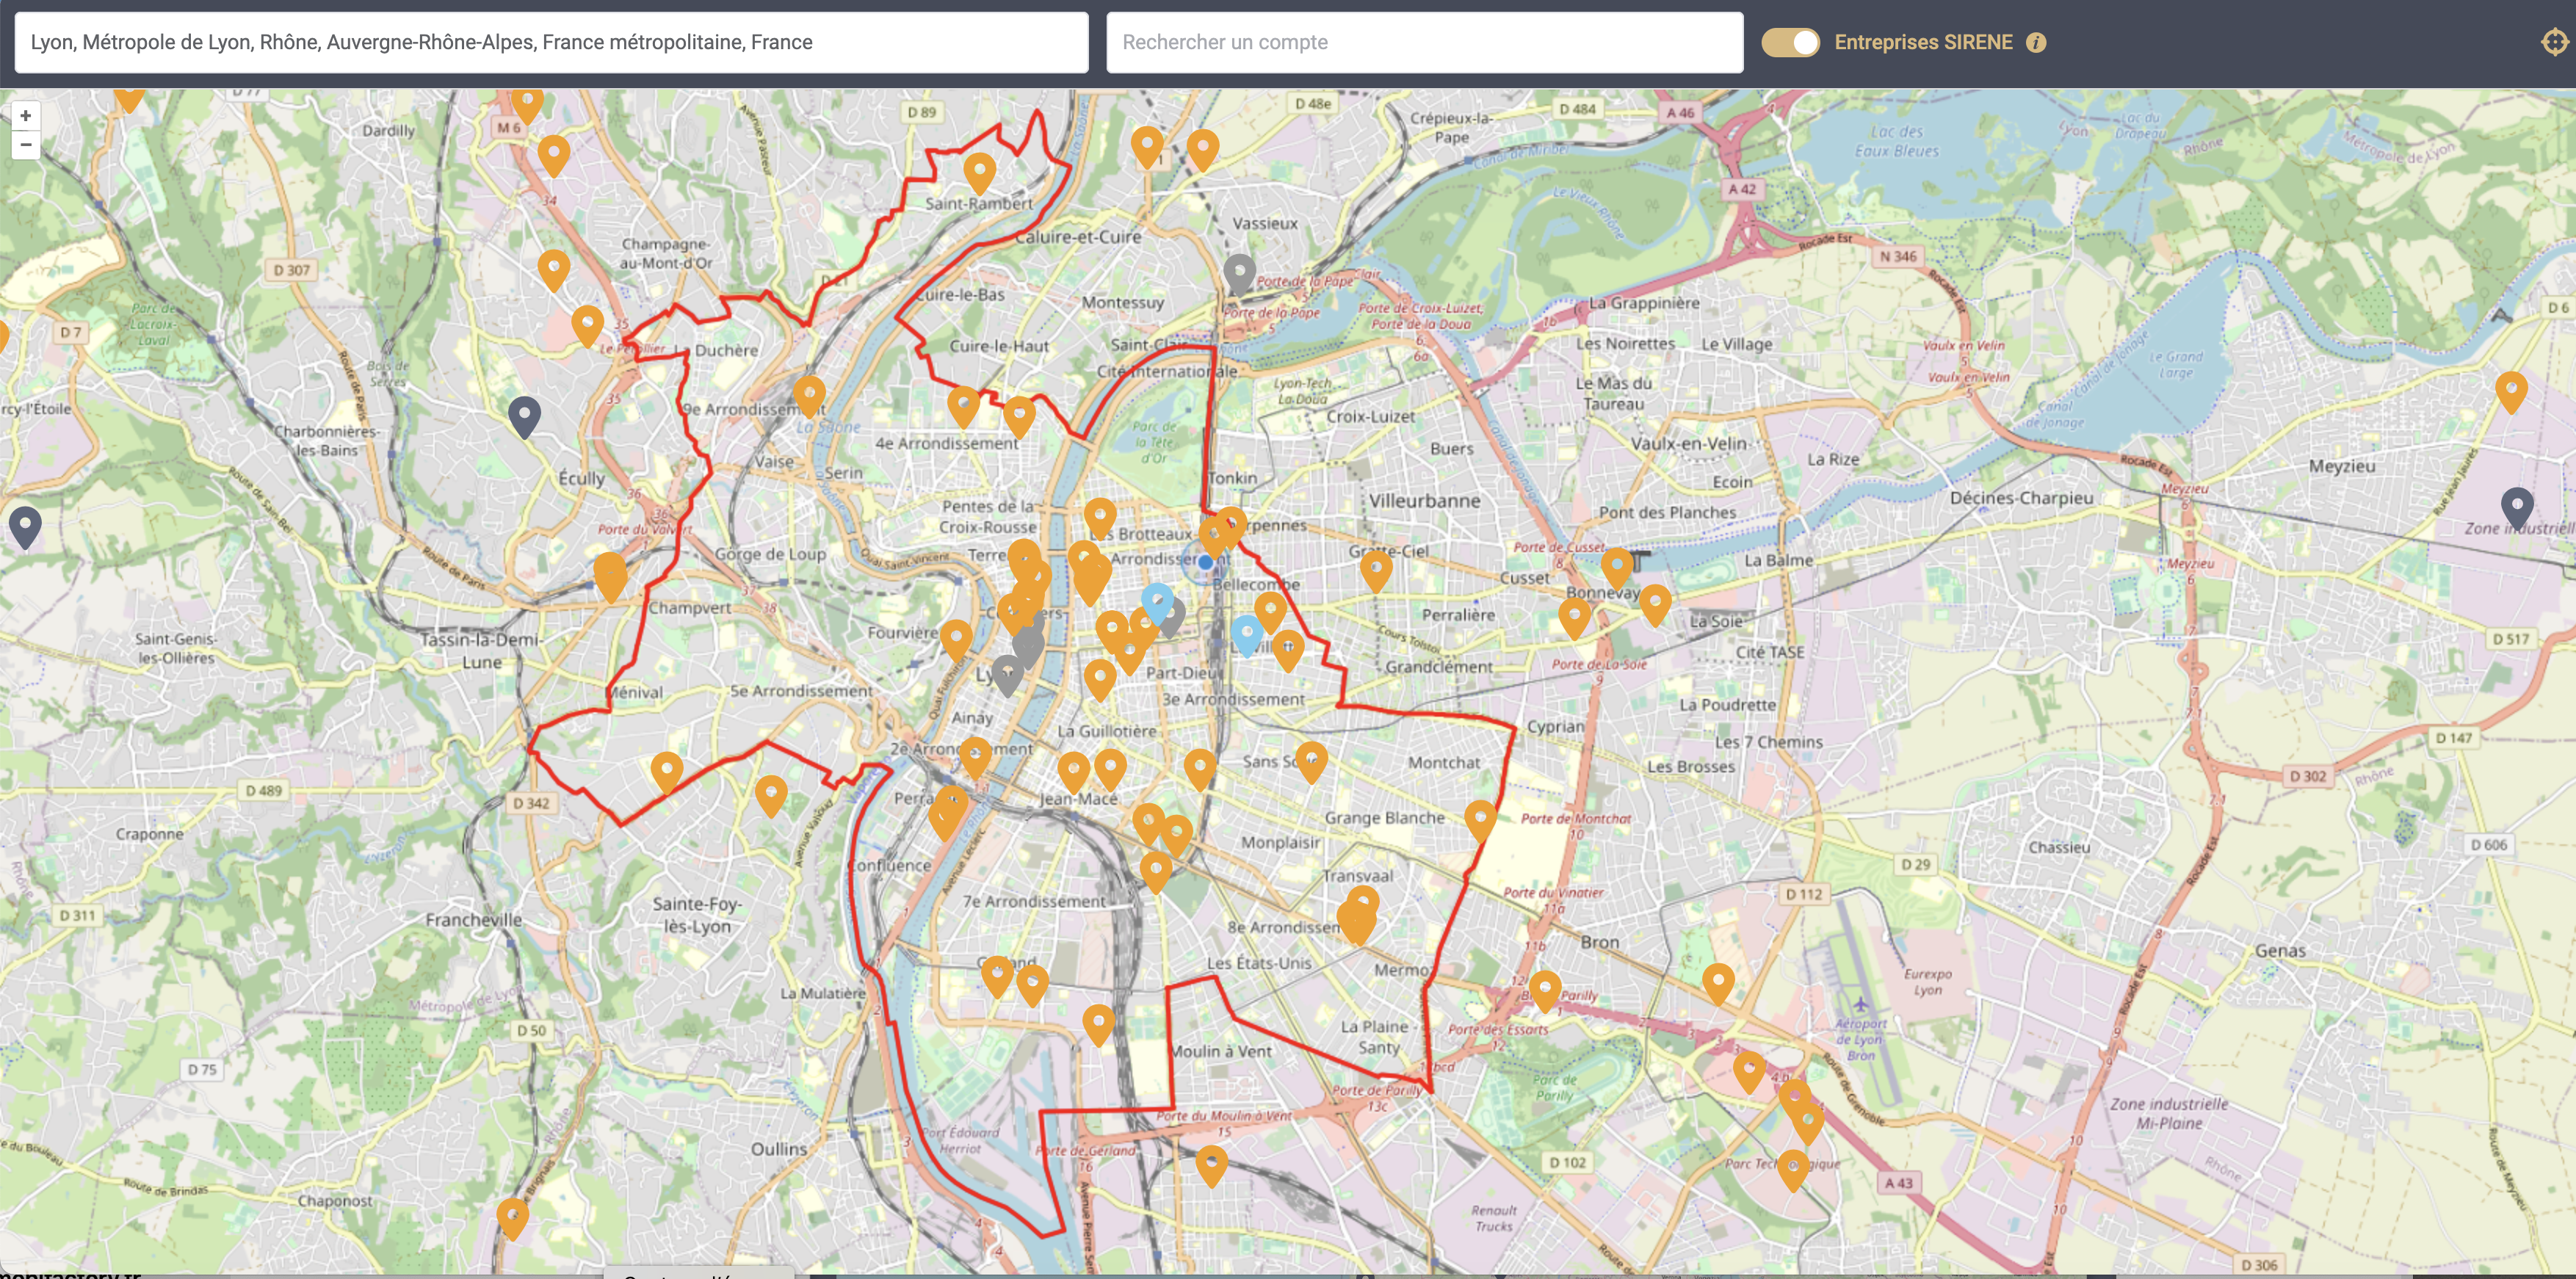Click the Rechercher un compte field
Screen dimensions: 2576x1279
point(1424,42)
